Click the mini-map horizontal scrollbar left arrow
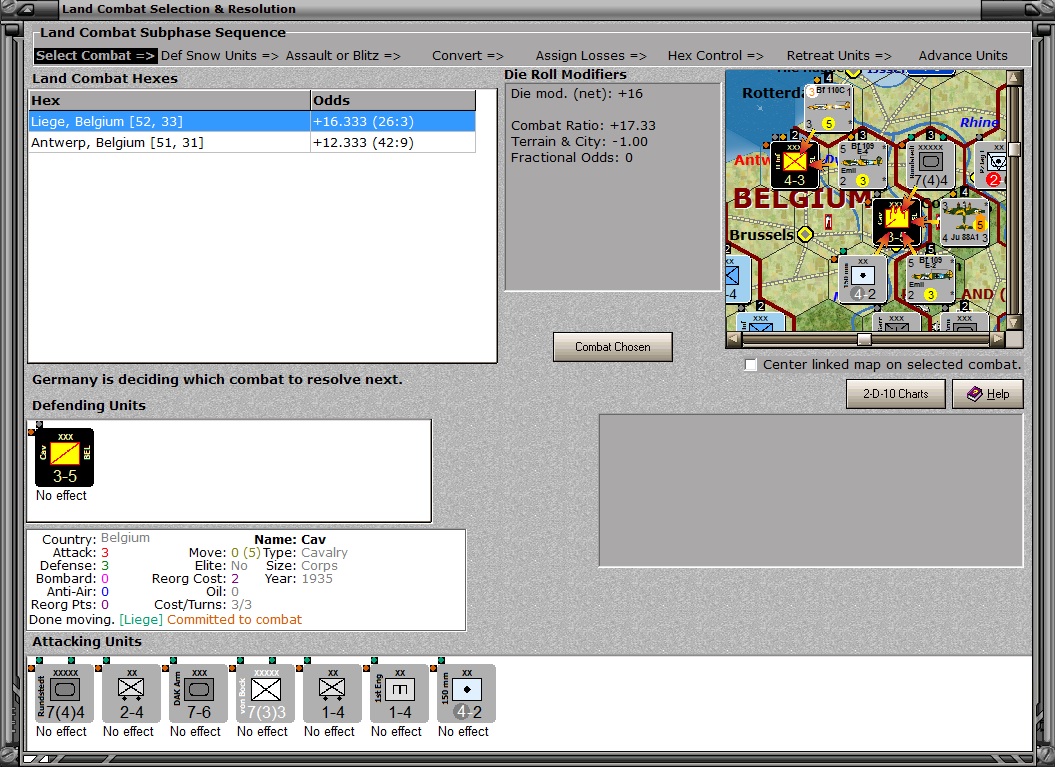 pyautogui.click(x=734, y=339)
